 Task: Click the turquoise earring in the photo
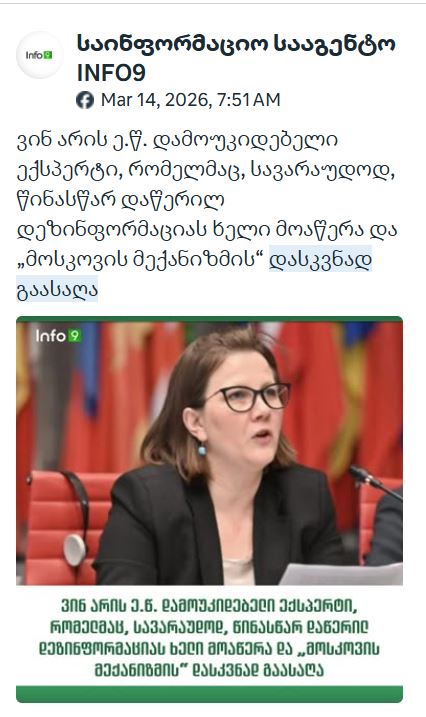pos(202,449)
